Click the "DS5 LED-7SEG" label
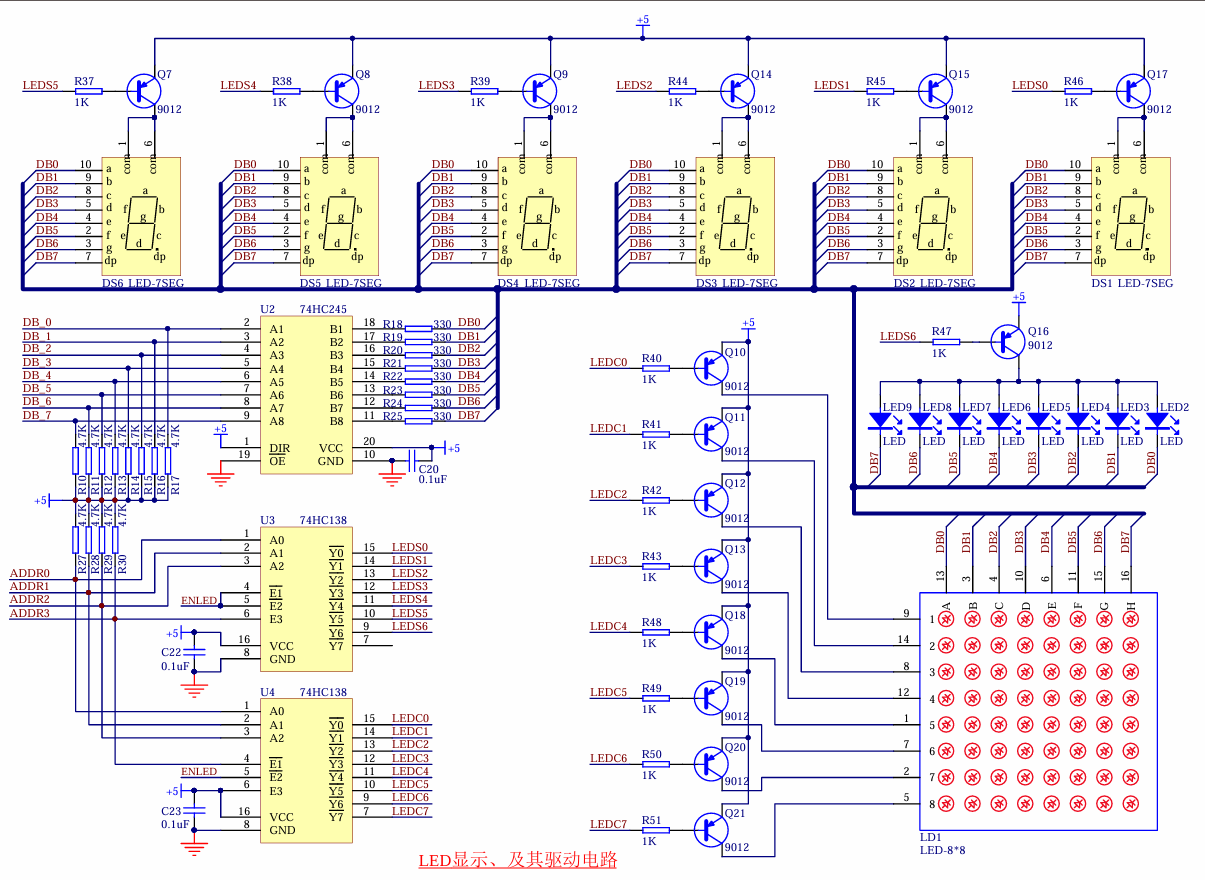This screenshot has width=1205, height=880. [340, 284]
